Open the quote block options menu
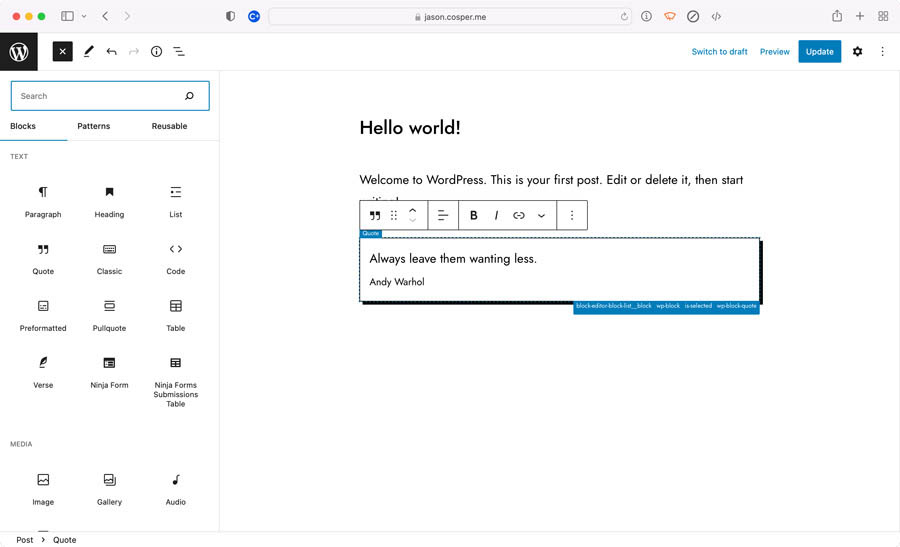 572,215
